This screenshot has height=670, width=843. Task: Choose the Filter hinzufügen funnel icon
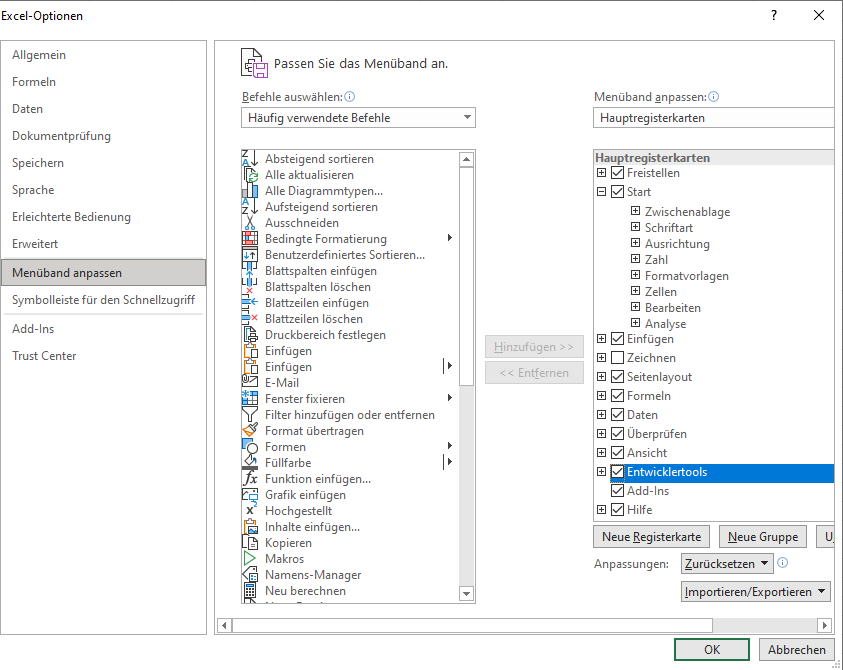click(x=250, y=415)
